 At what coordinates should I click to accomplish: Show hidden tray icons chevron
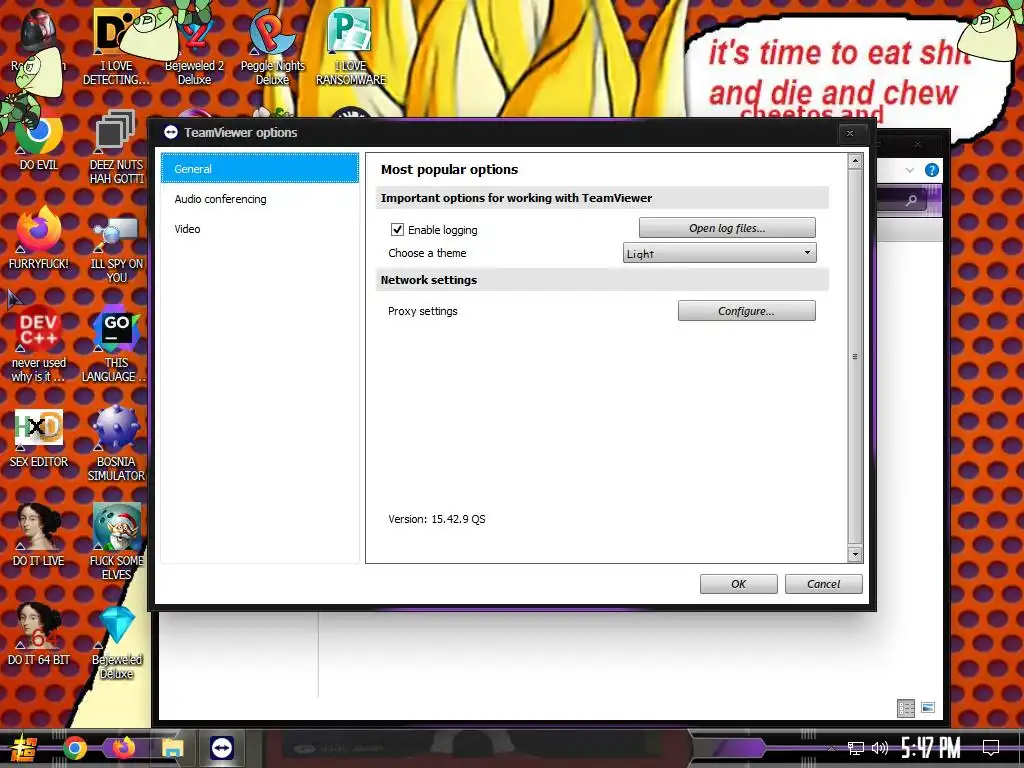coord(831,748)
